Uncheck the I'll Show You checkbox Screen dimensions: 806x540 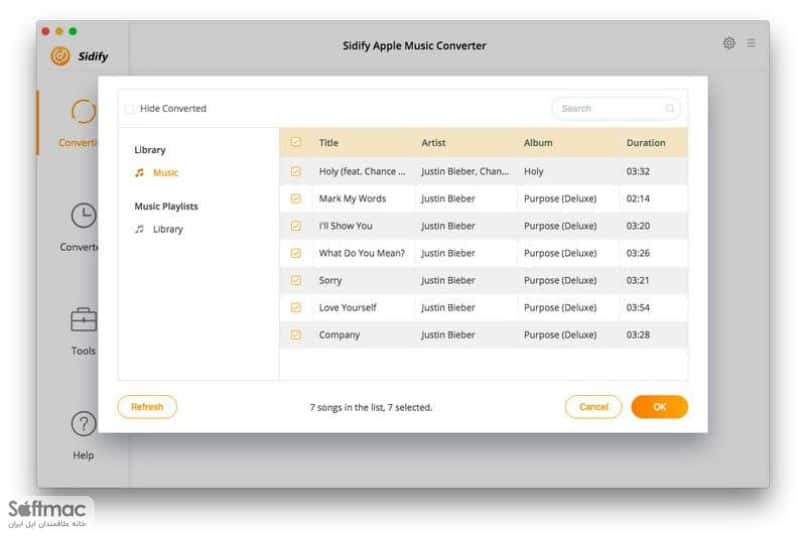pos(296,226)
